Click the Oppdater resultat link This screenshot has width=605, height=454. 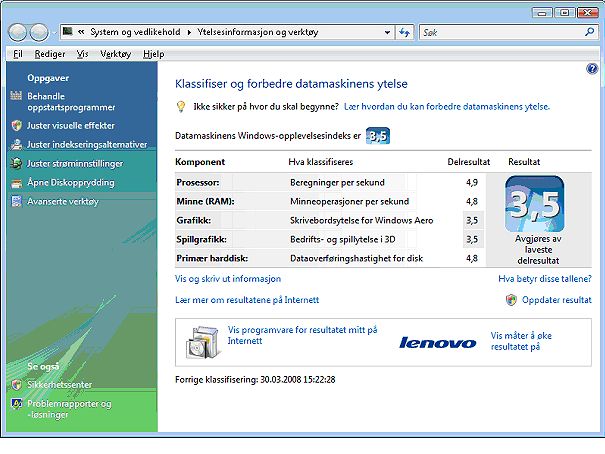[x=556, y=300]
